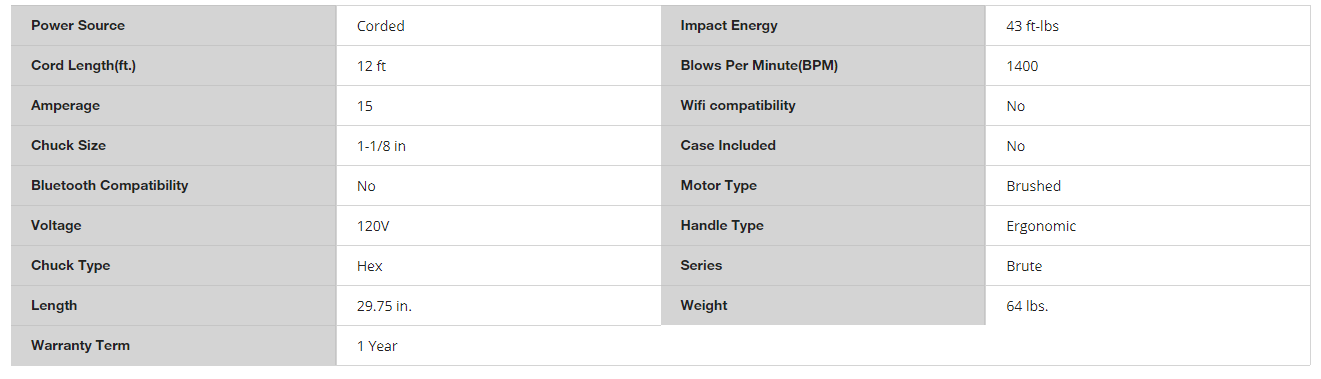Screen dimensions: 1321x379
Task: Select the 1 Year warranty value
Action: [x=377, y=346]
